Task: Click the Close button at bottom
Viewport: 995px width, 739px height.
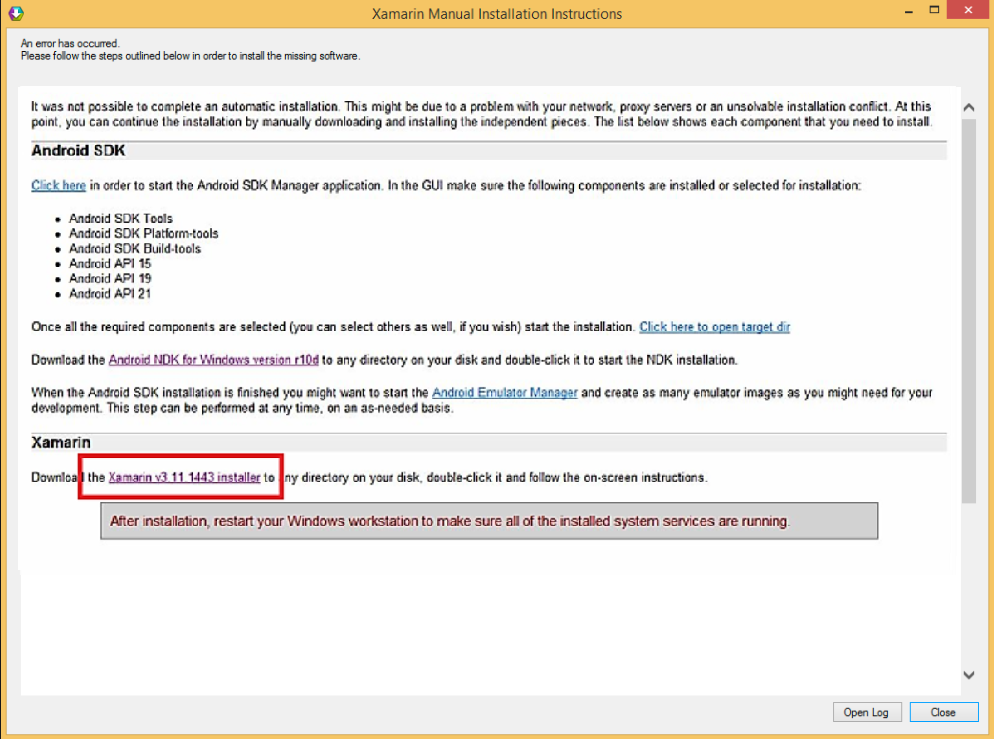Action: coord(943,712)
